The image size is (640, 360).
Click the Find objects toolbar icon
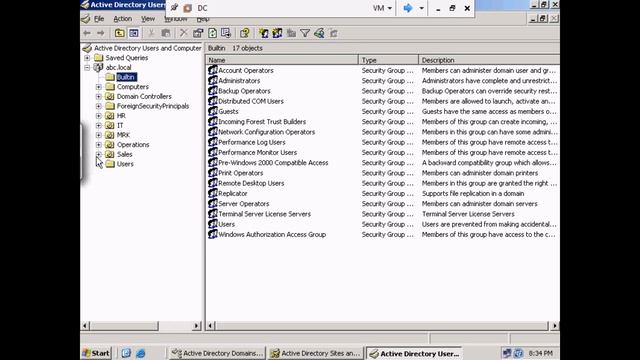pyautogui.click(x=319, y=33)
